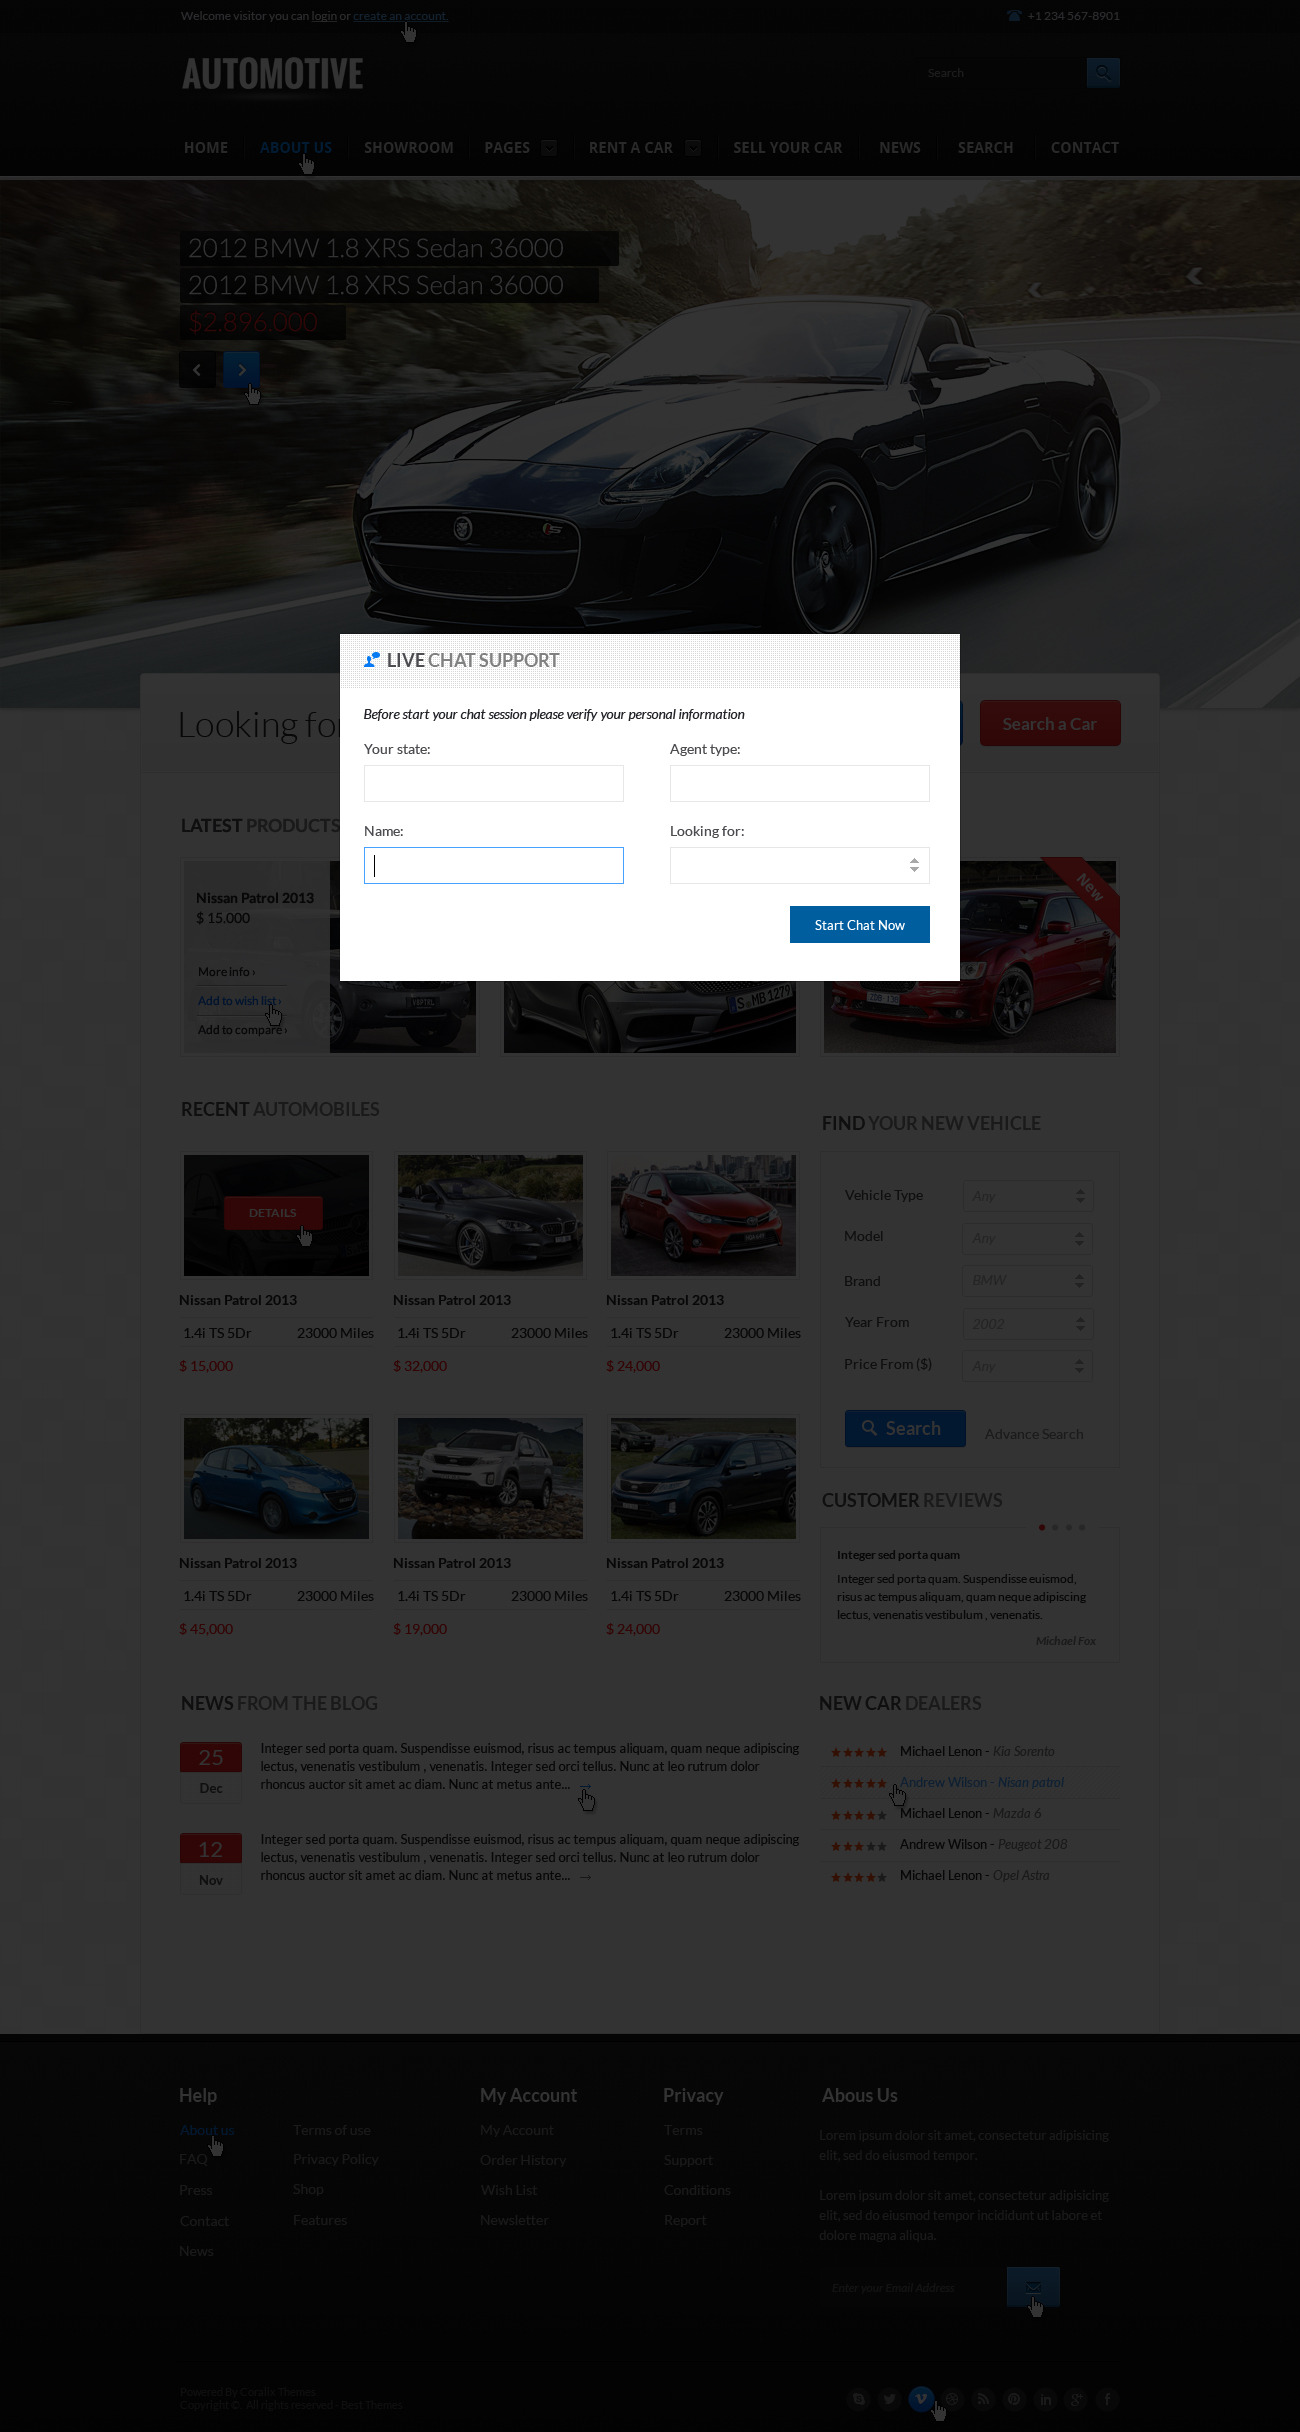Image resolution: width=1300 pixels, height=2432 pixels.
Task: Click the login link in the welcome bar
Action: click(324, 16)
